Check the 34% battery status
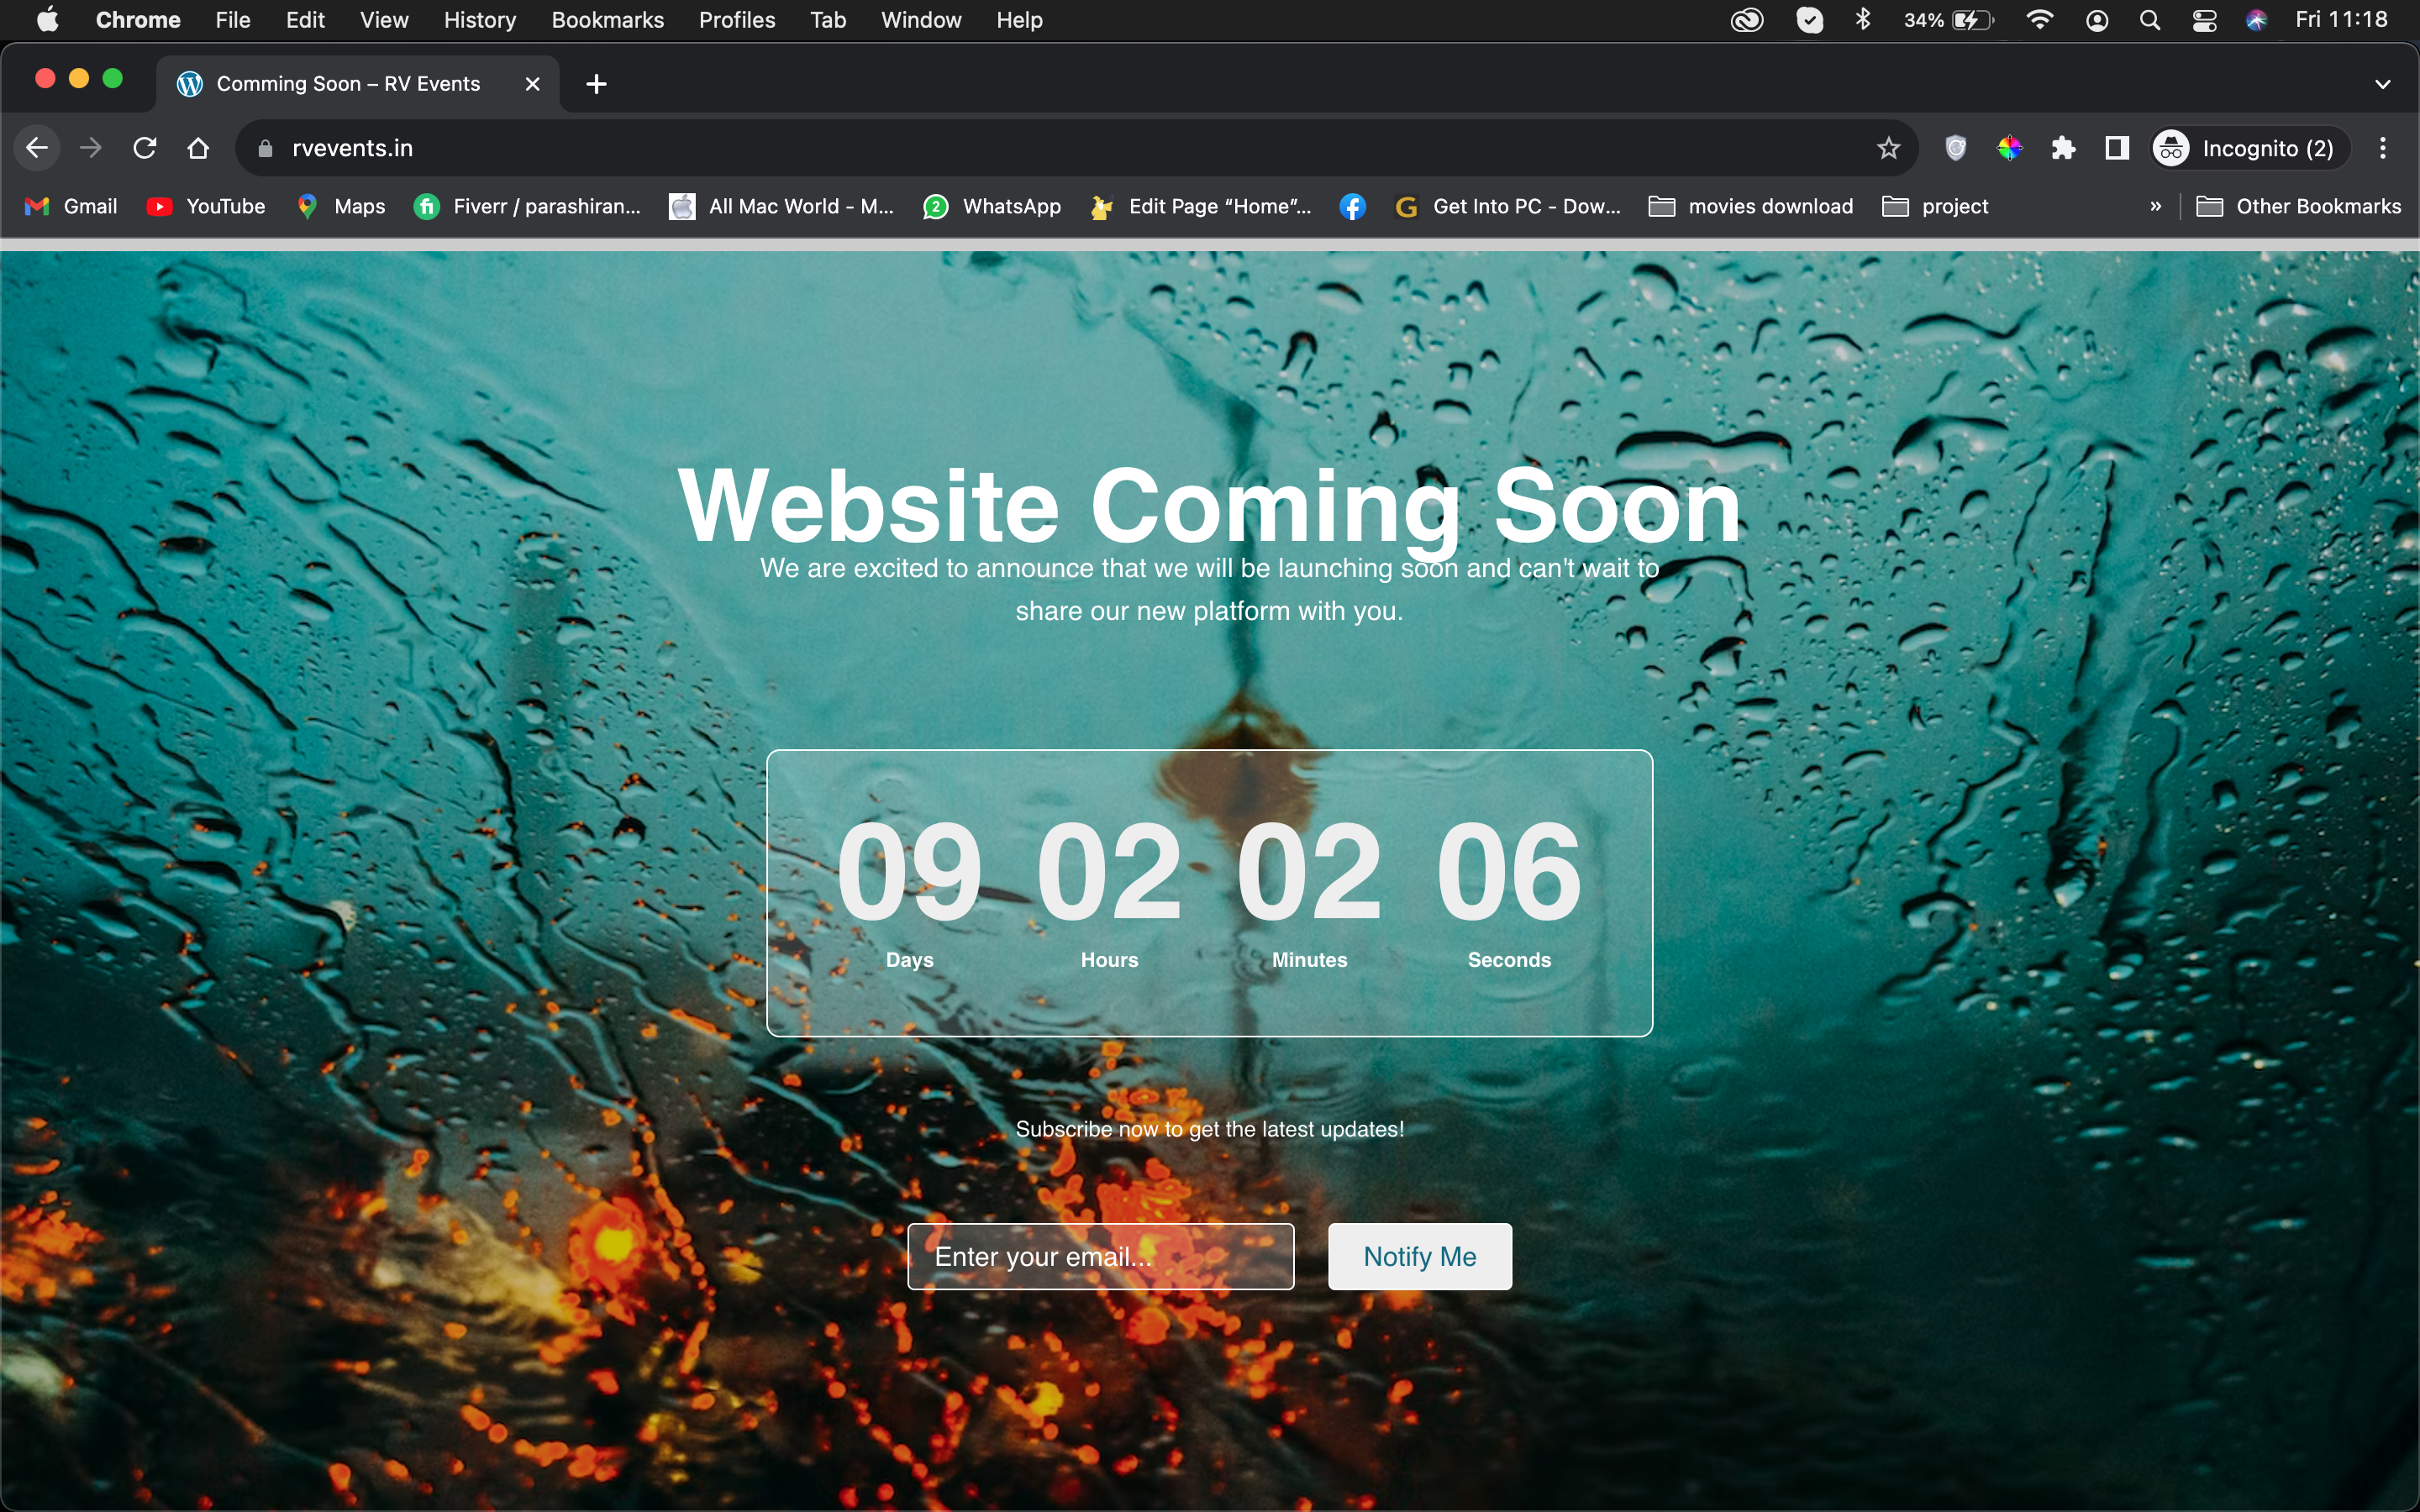The width and height of the screenshot is (2420, 1512). pos(1948,20)
